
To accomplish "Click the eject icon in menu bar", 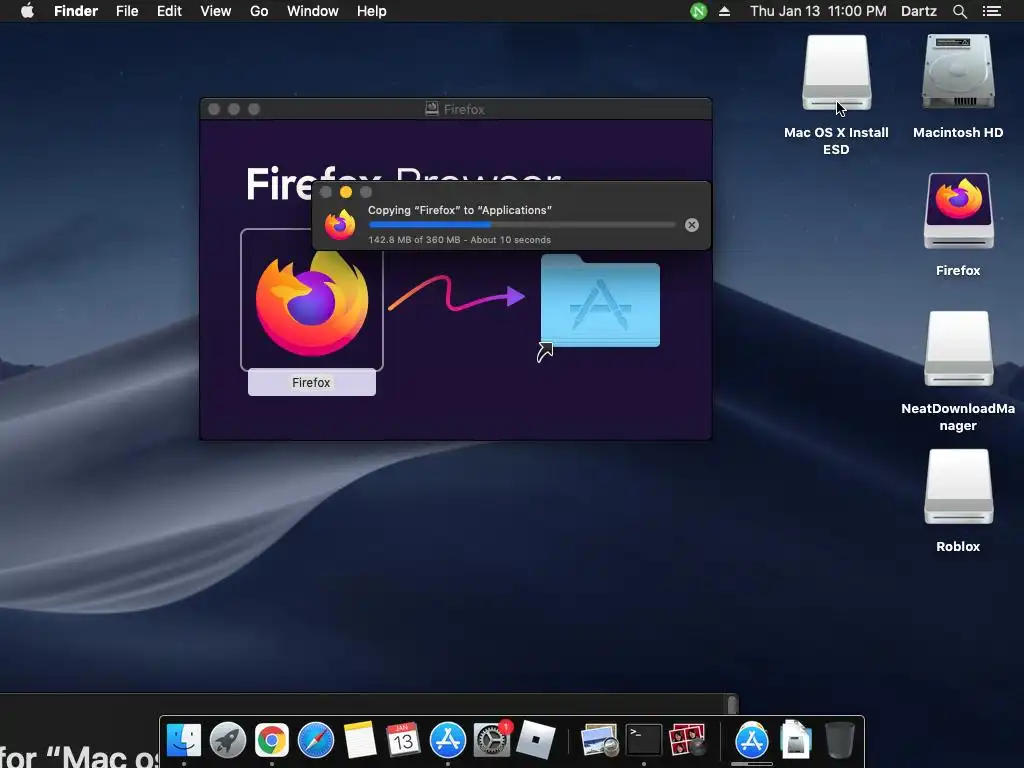I will pos(724,11).
